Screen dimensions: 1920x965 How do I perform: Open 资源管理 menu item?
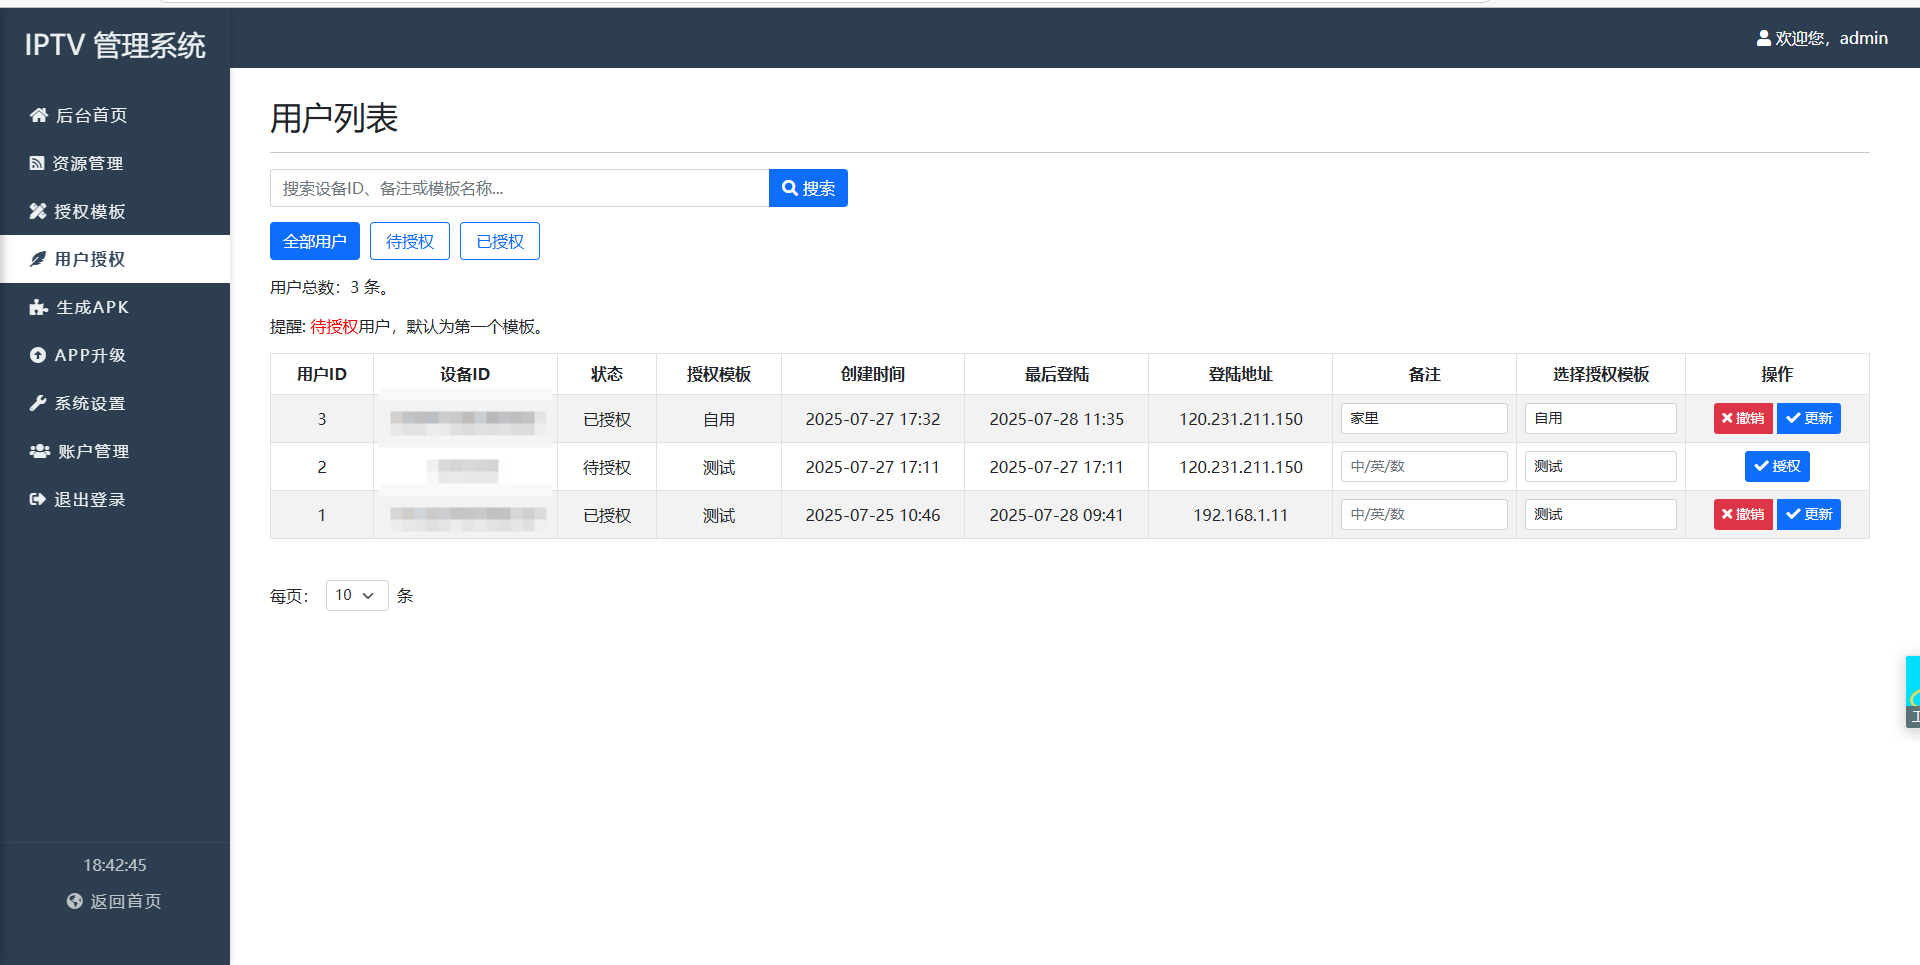[115, 163]
